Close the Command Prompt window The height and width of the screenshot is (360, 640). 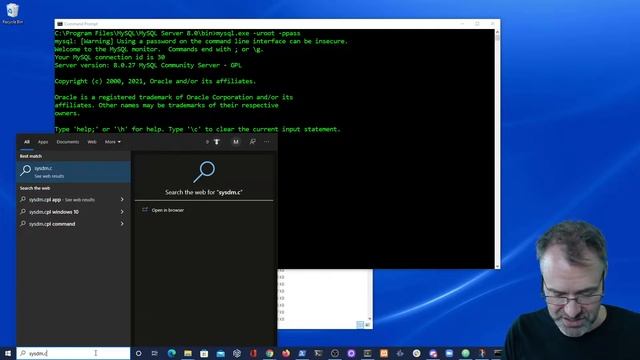[x=492, y=24]
